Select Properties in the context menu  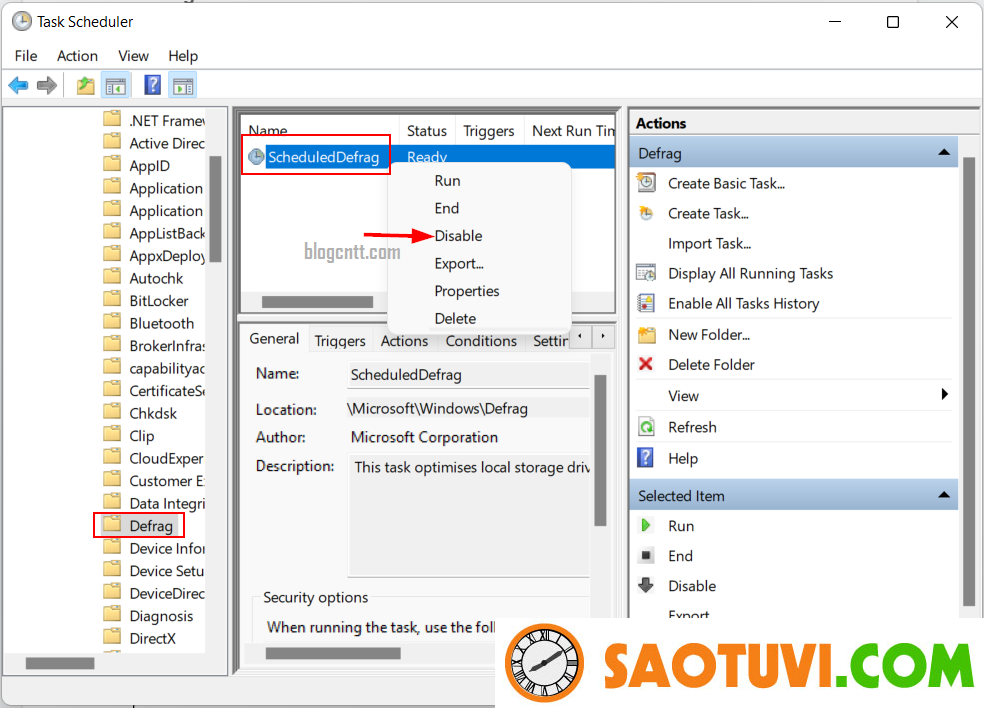(466, 291)
